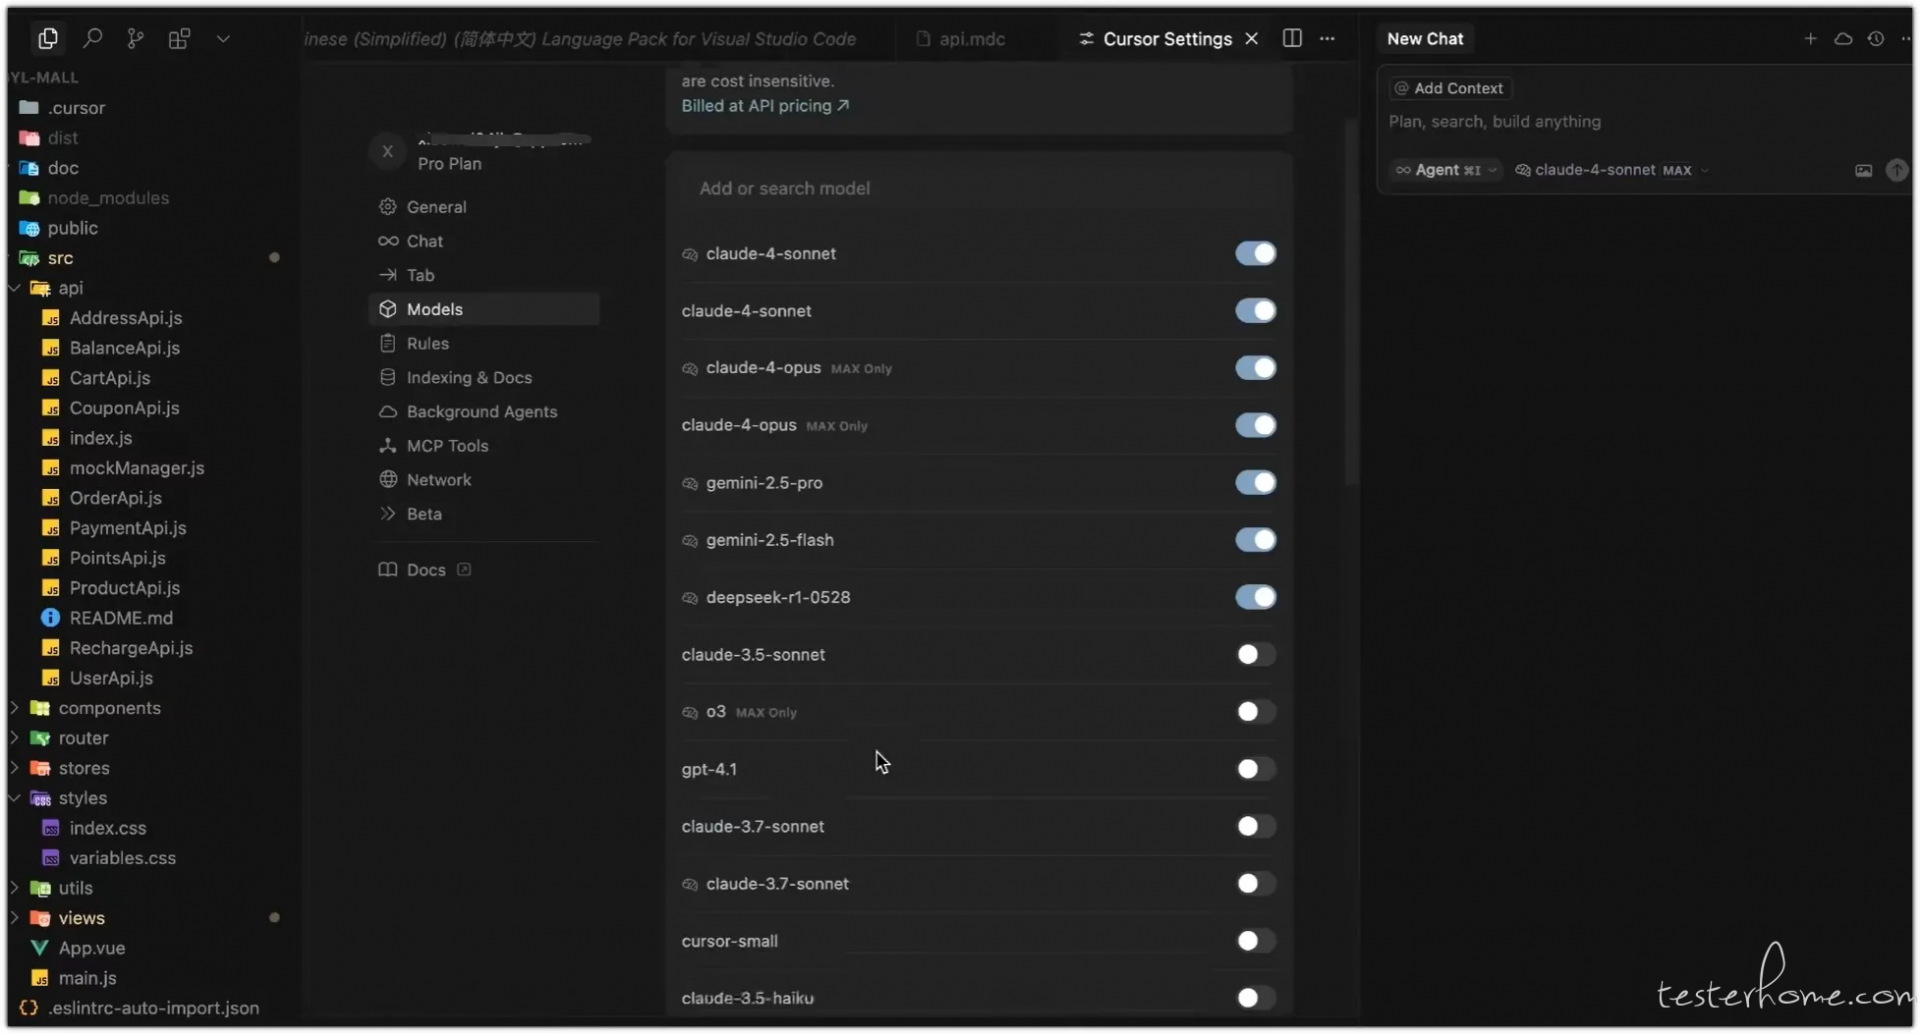1920x1034 pixels.
Task: Open the Extensions view icon
Action: [x=179, y=38]
